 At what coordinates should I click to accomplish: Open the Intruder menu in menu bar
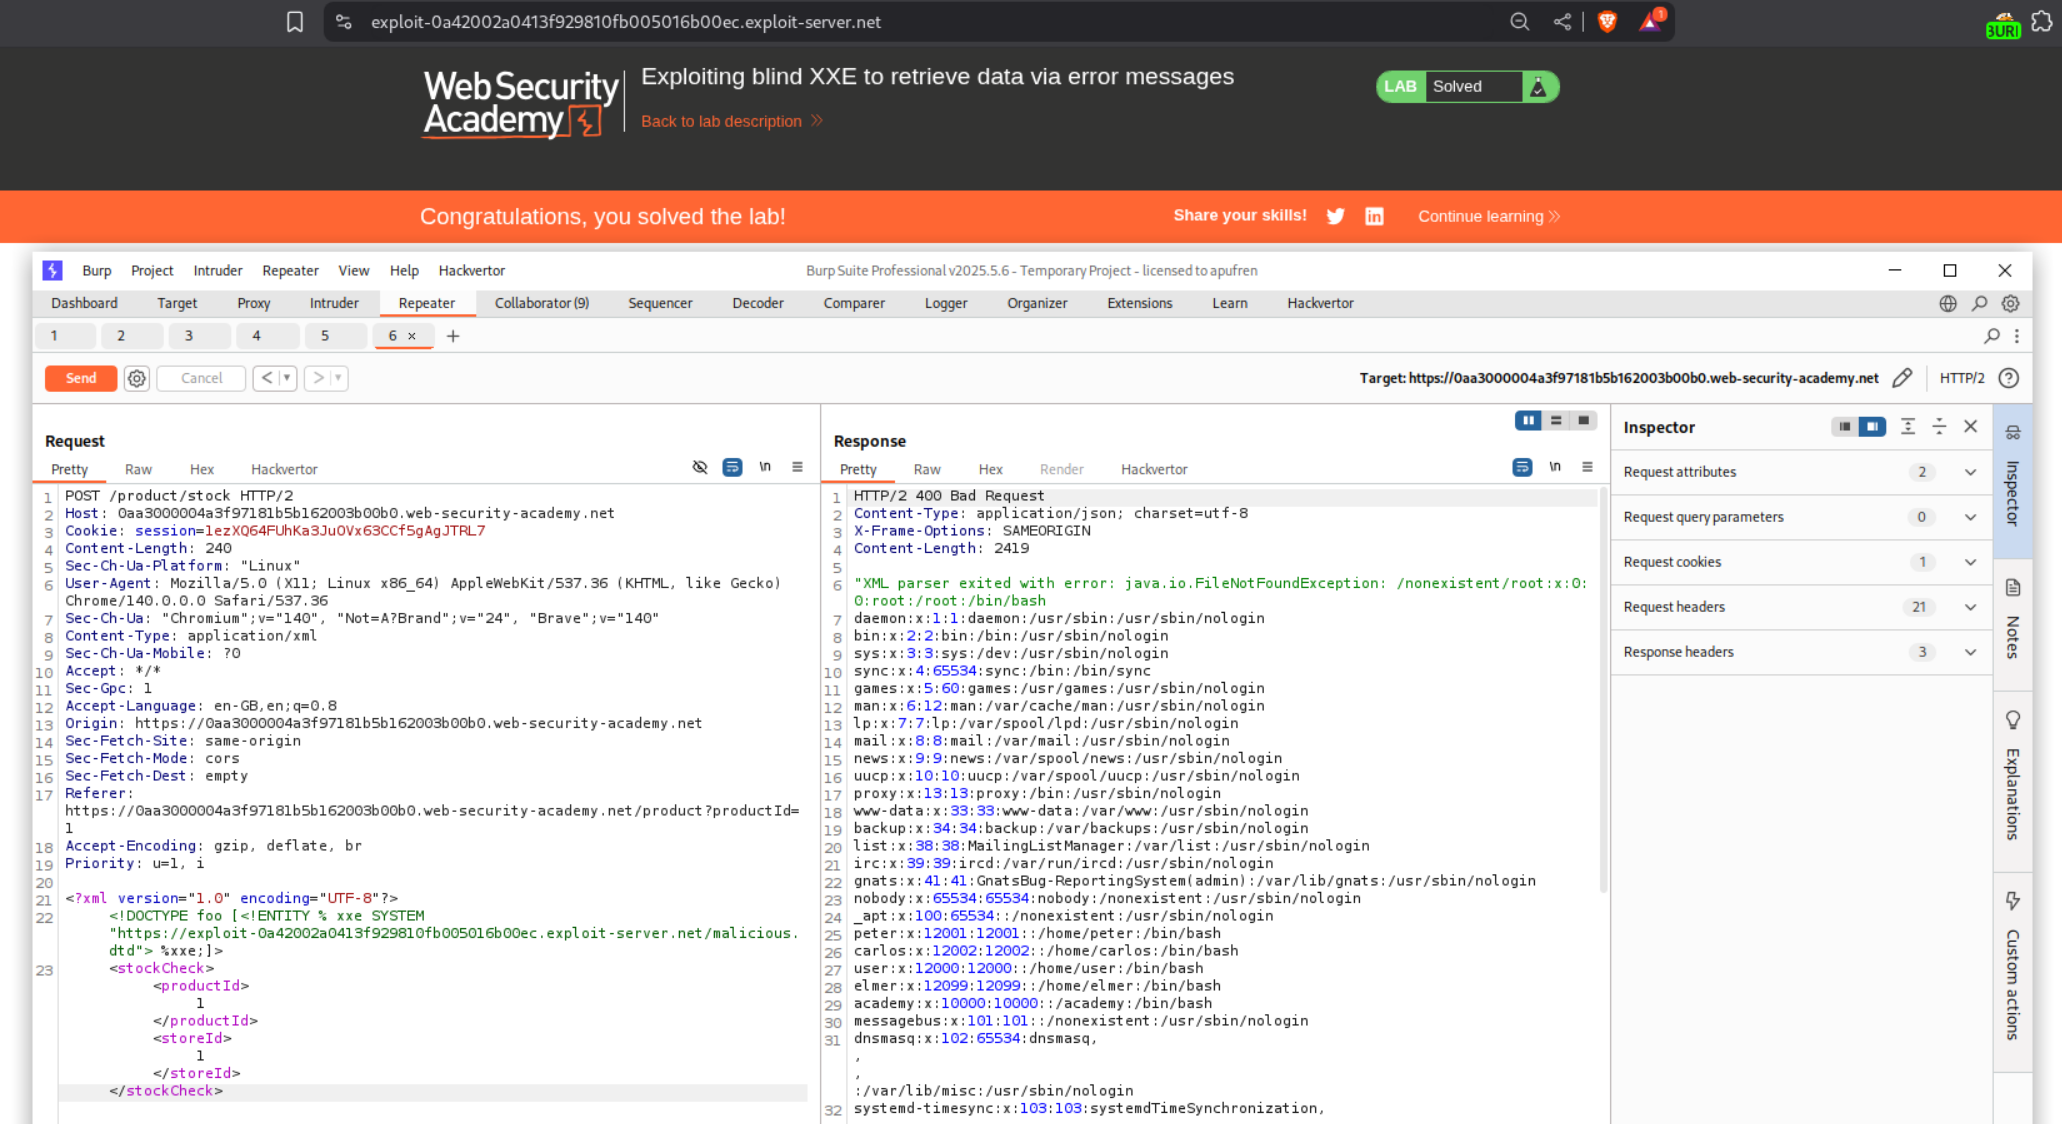click(x=217, y=270)
